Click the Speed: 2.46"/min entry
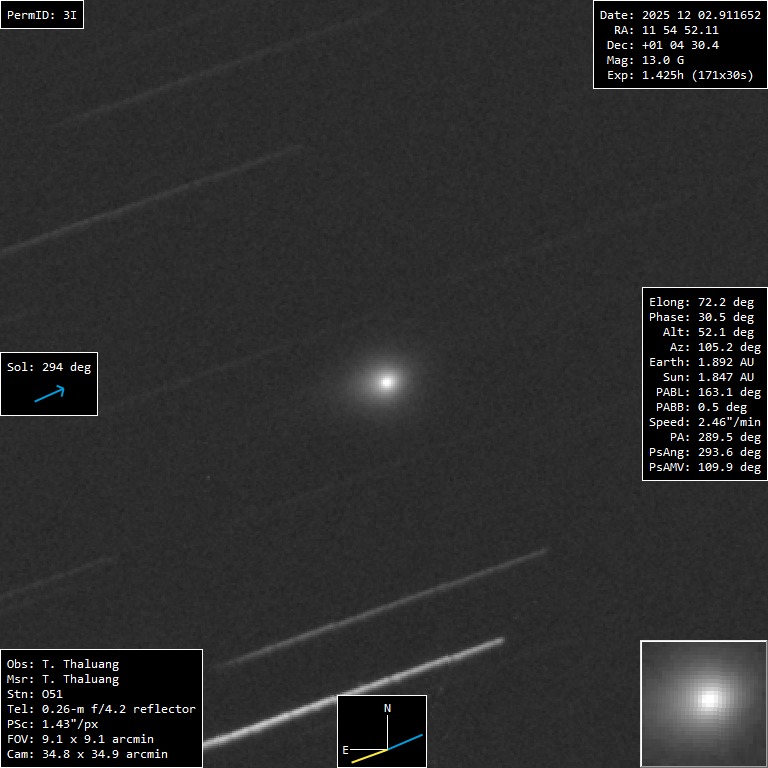 click(x=704, y=422)
